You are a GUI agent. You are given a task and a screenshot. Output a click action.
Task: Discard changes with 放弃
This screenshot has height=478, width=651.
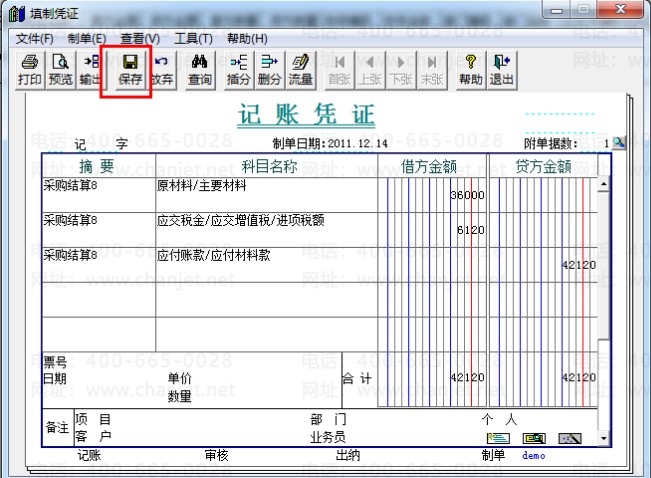click(x=162, y=70)
